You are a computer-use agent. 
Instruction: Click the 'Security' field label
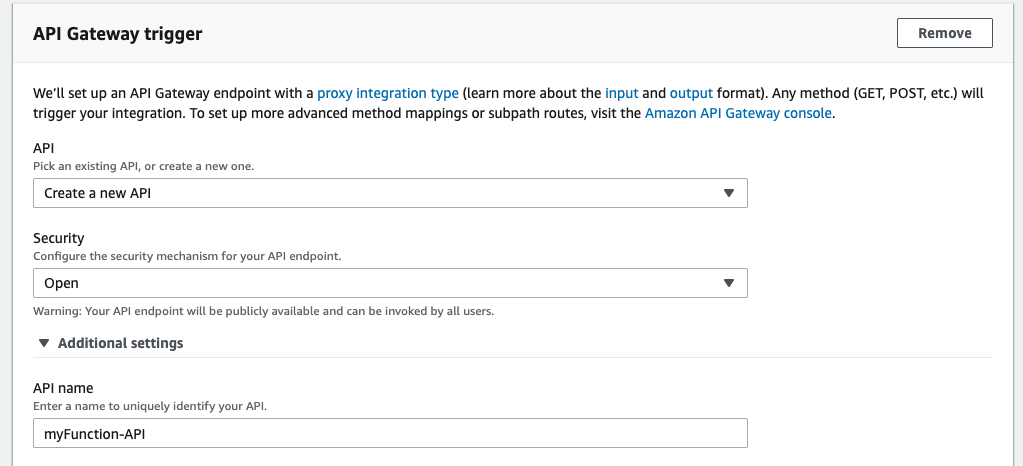coord(59,239)
